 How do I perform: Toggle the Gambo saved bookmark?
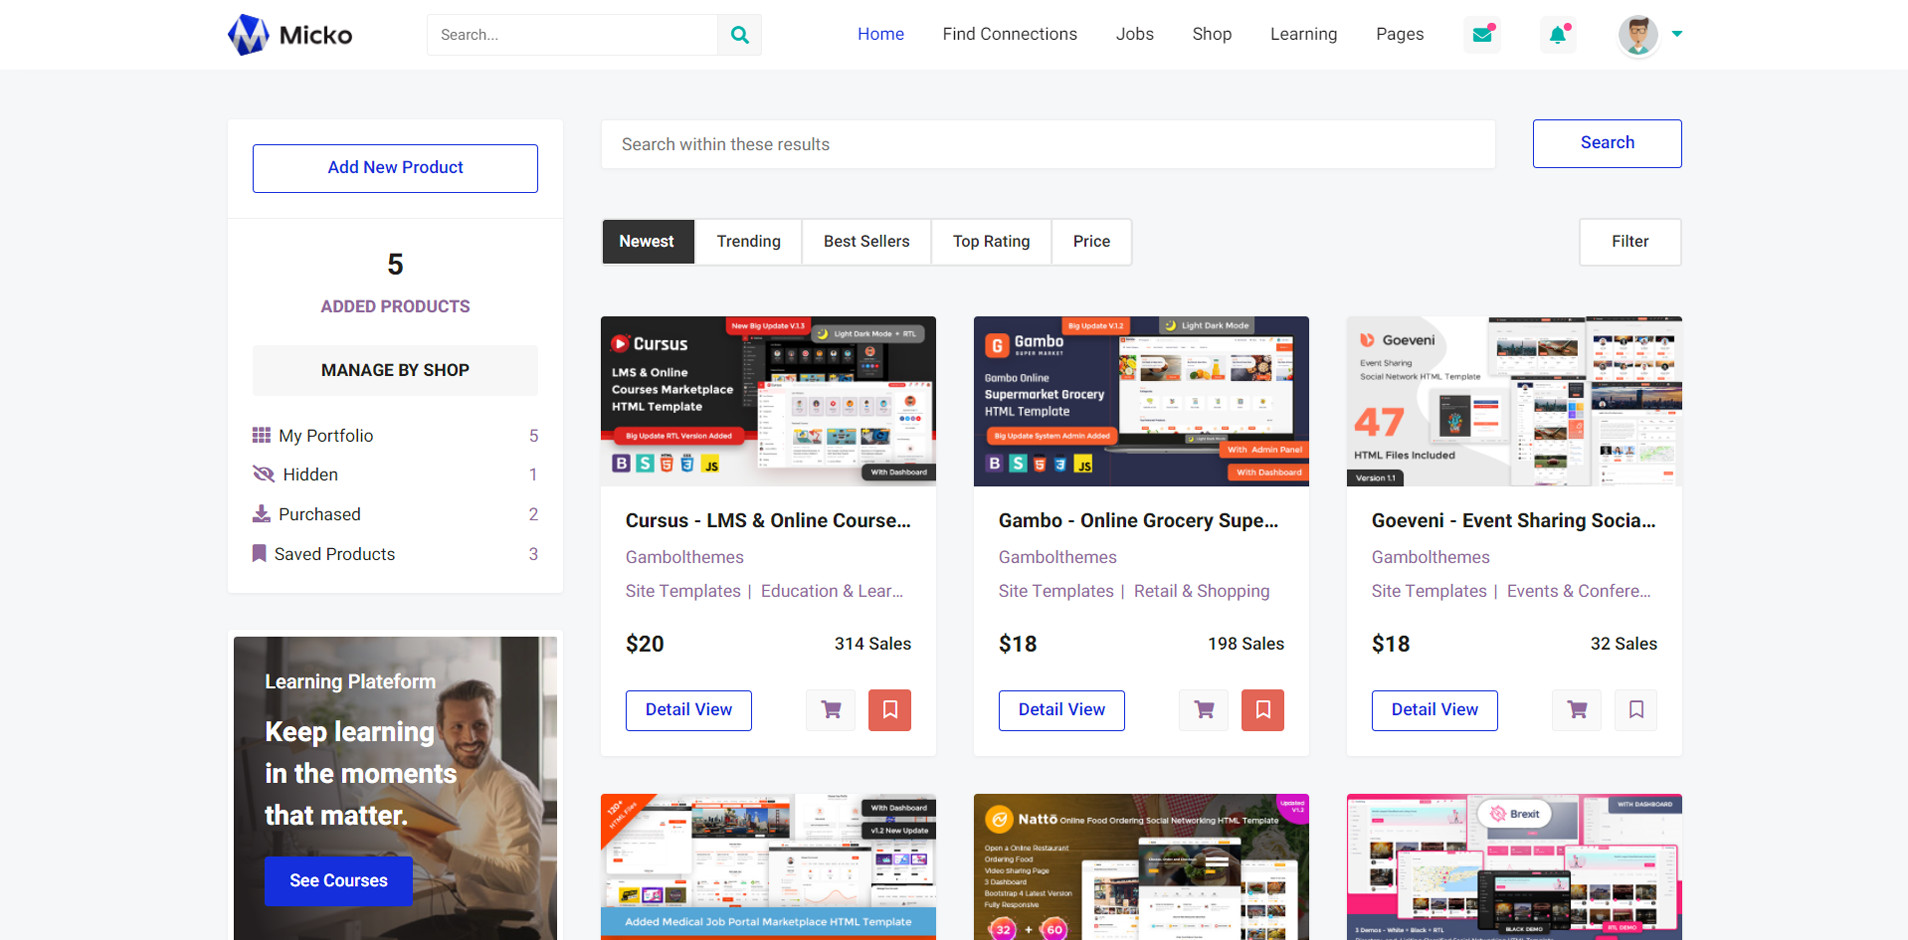coord(1262,710)
